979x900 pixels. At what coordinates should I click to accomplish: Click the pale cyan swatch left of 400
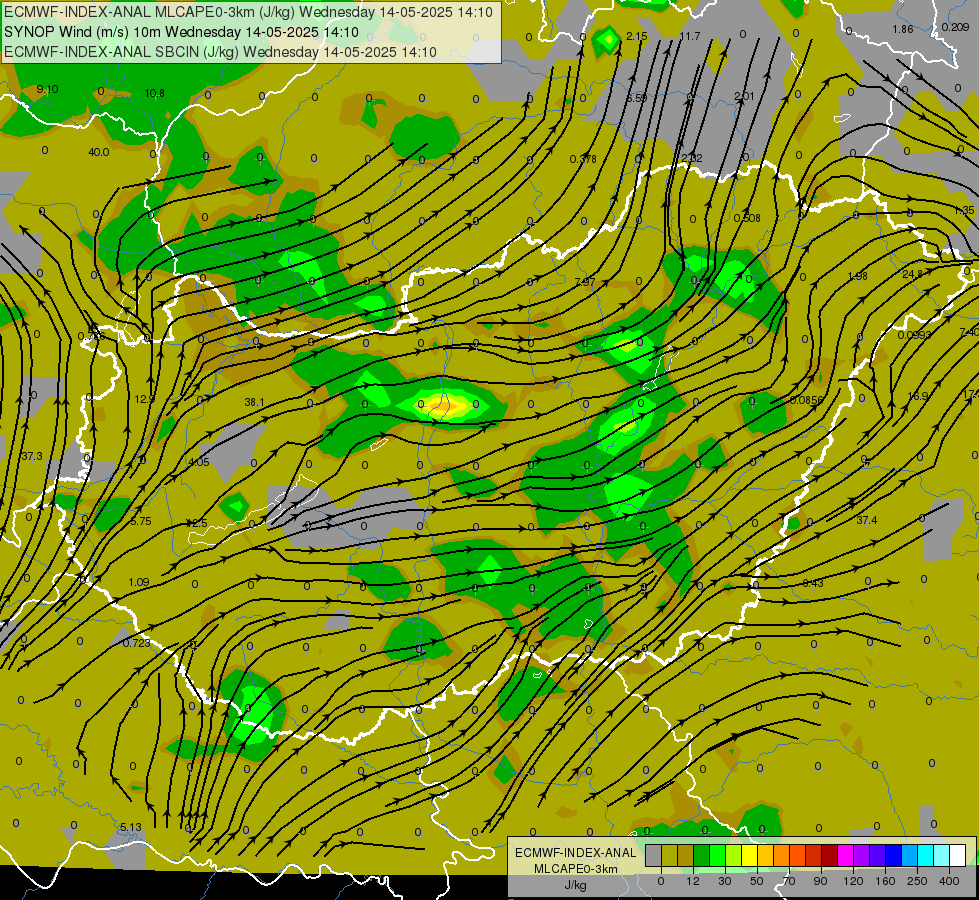pos(942,855)
